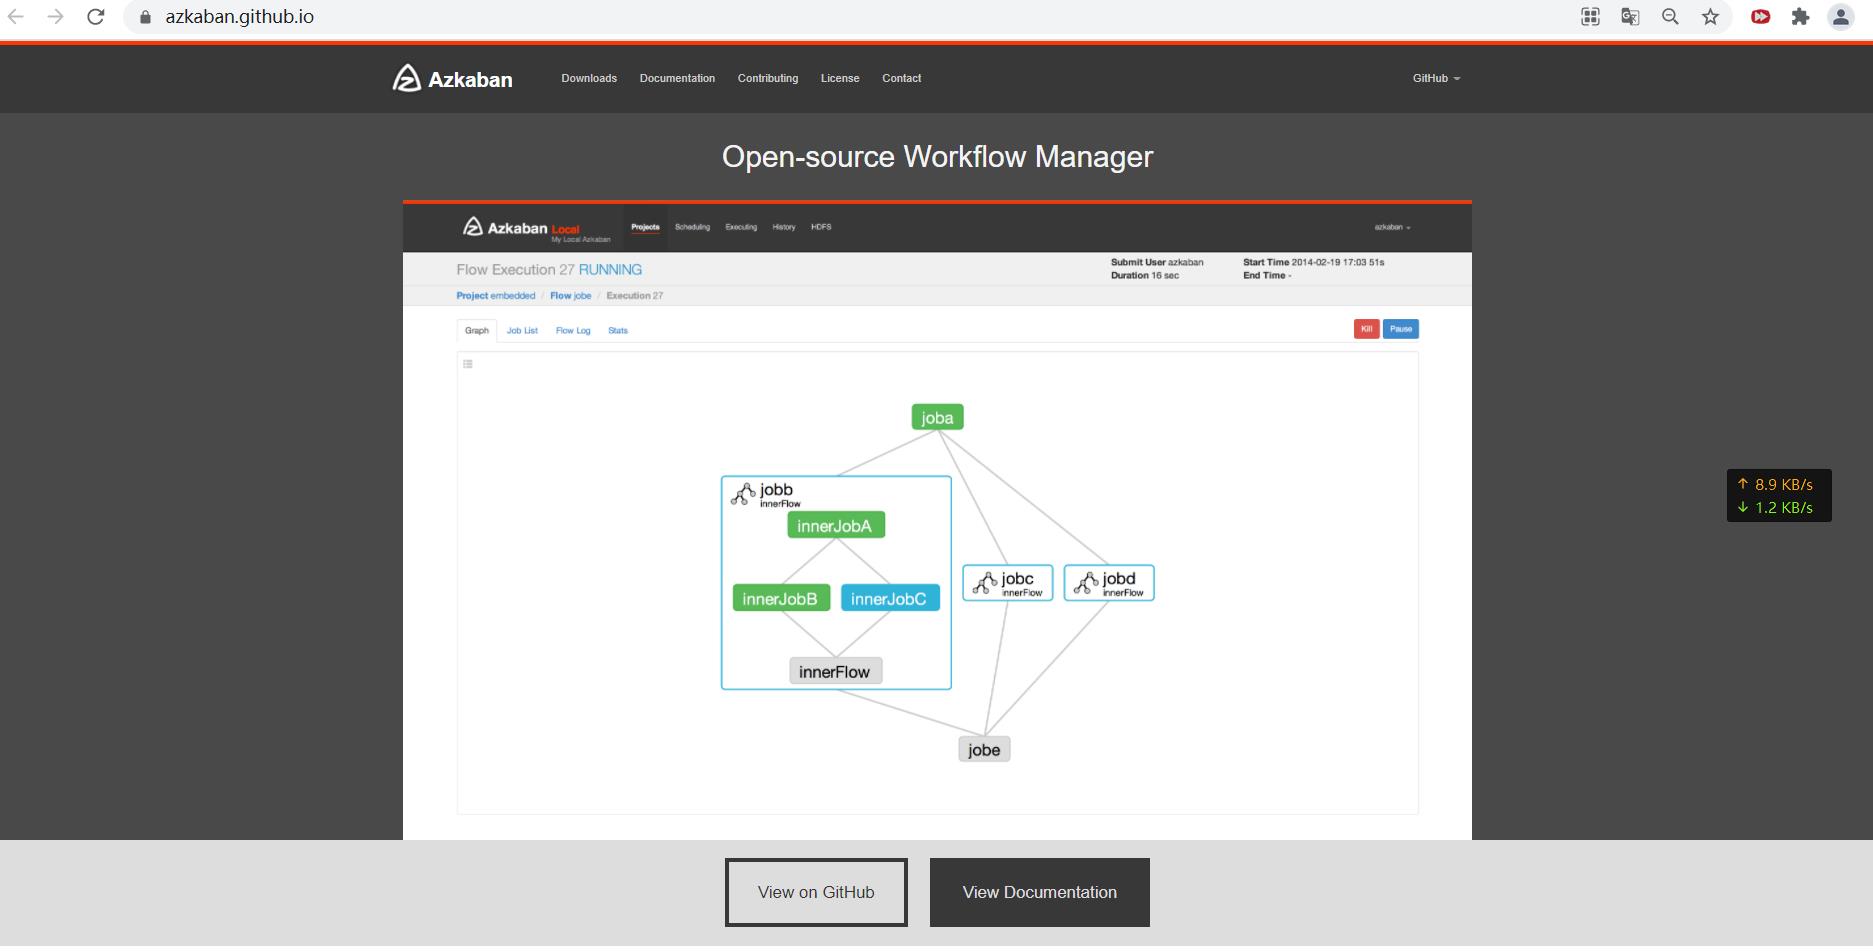Click the View Documentation button
This screenshot has width=1873, height=951.
1040,892
